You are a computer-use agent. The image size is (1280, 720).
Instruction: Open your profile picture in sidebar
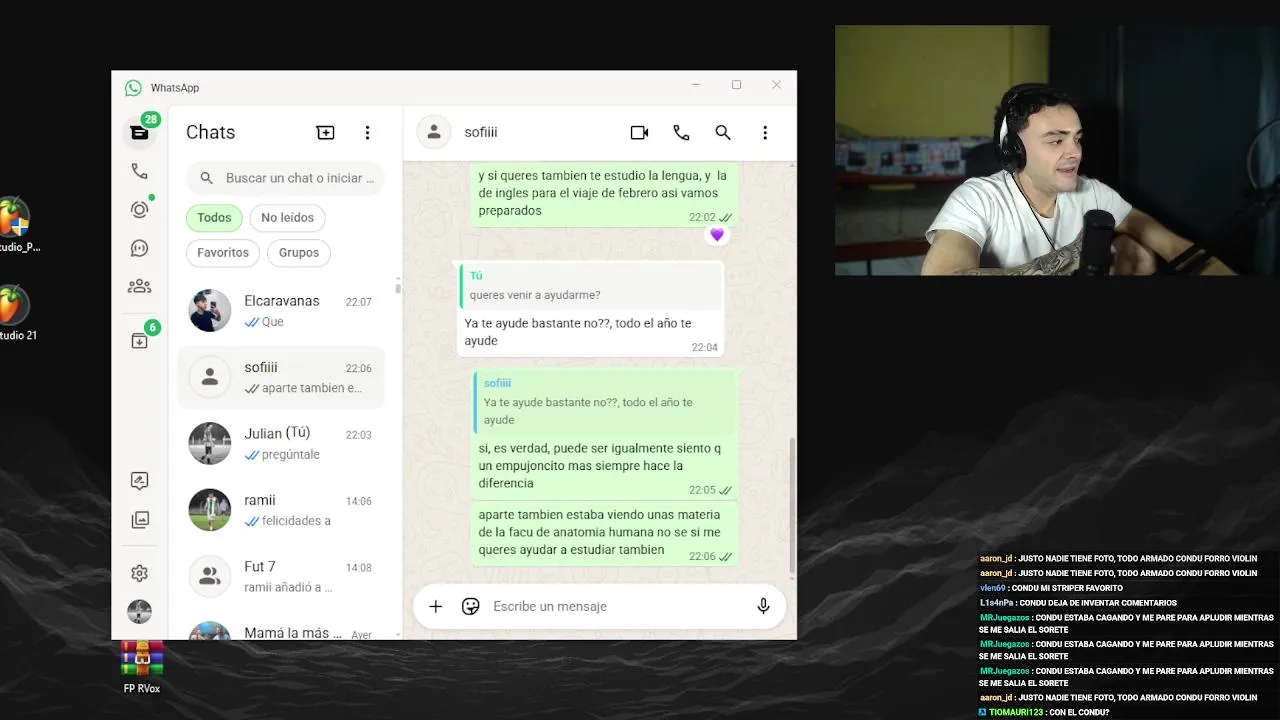pos(139,611)
